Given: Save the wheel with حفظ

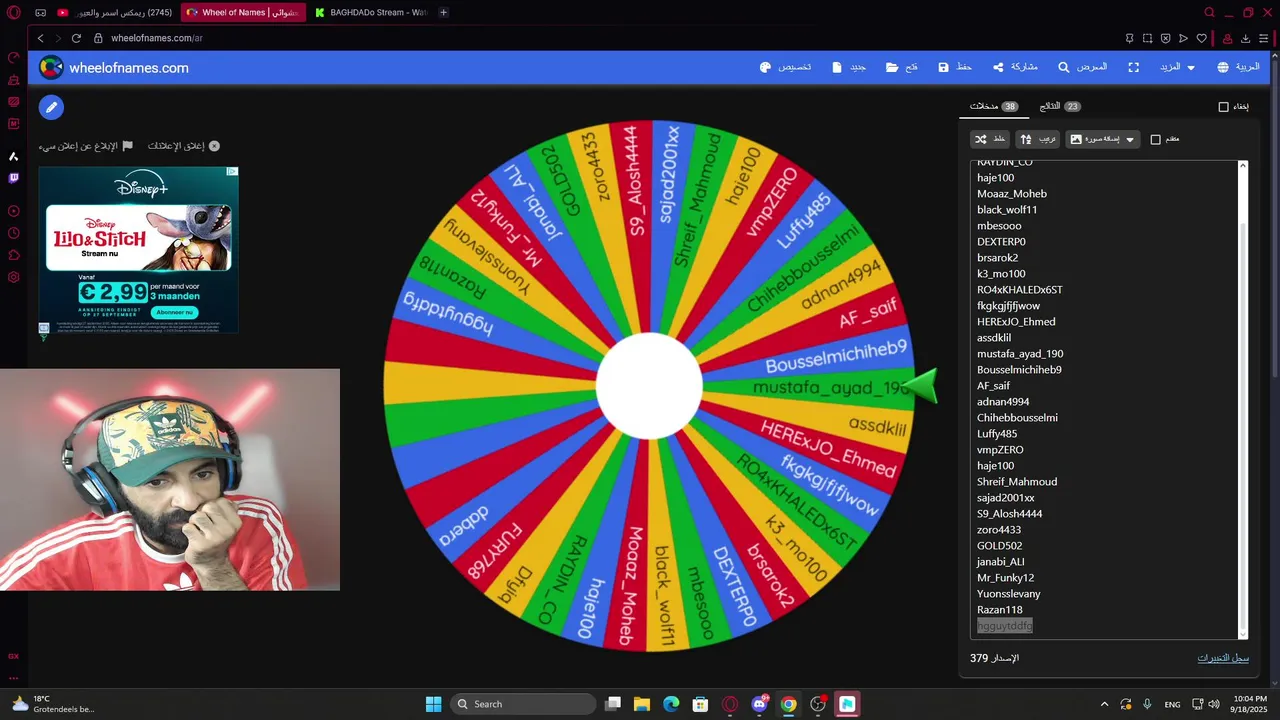Looking at the screenshot, I should [x=955, y=67].
